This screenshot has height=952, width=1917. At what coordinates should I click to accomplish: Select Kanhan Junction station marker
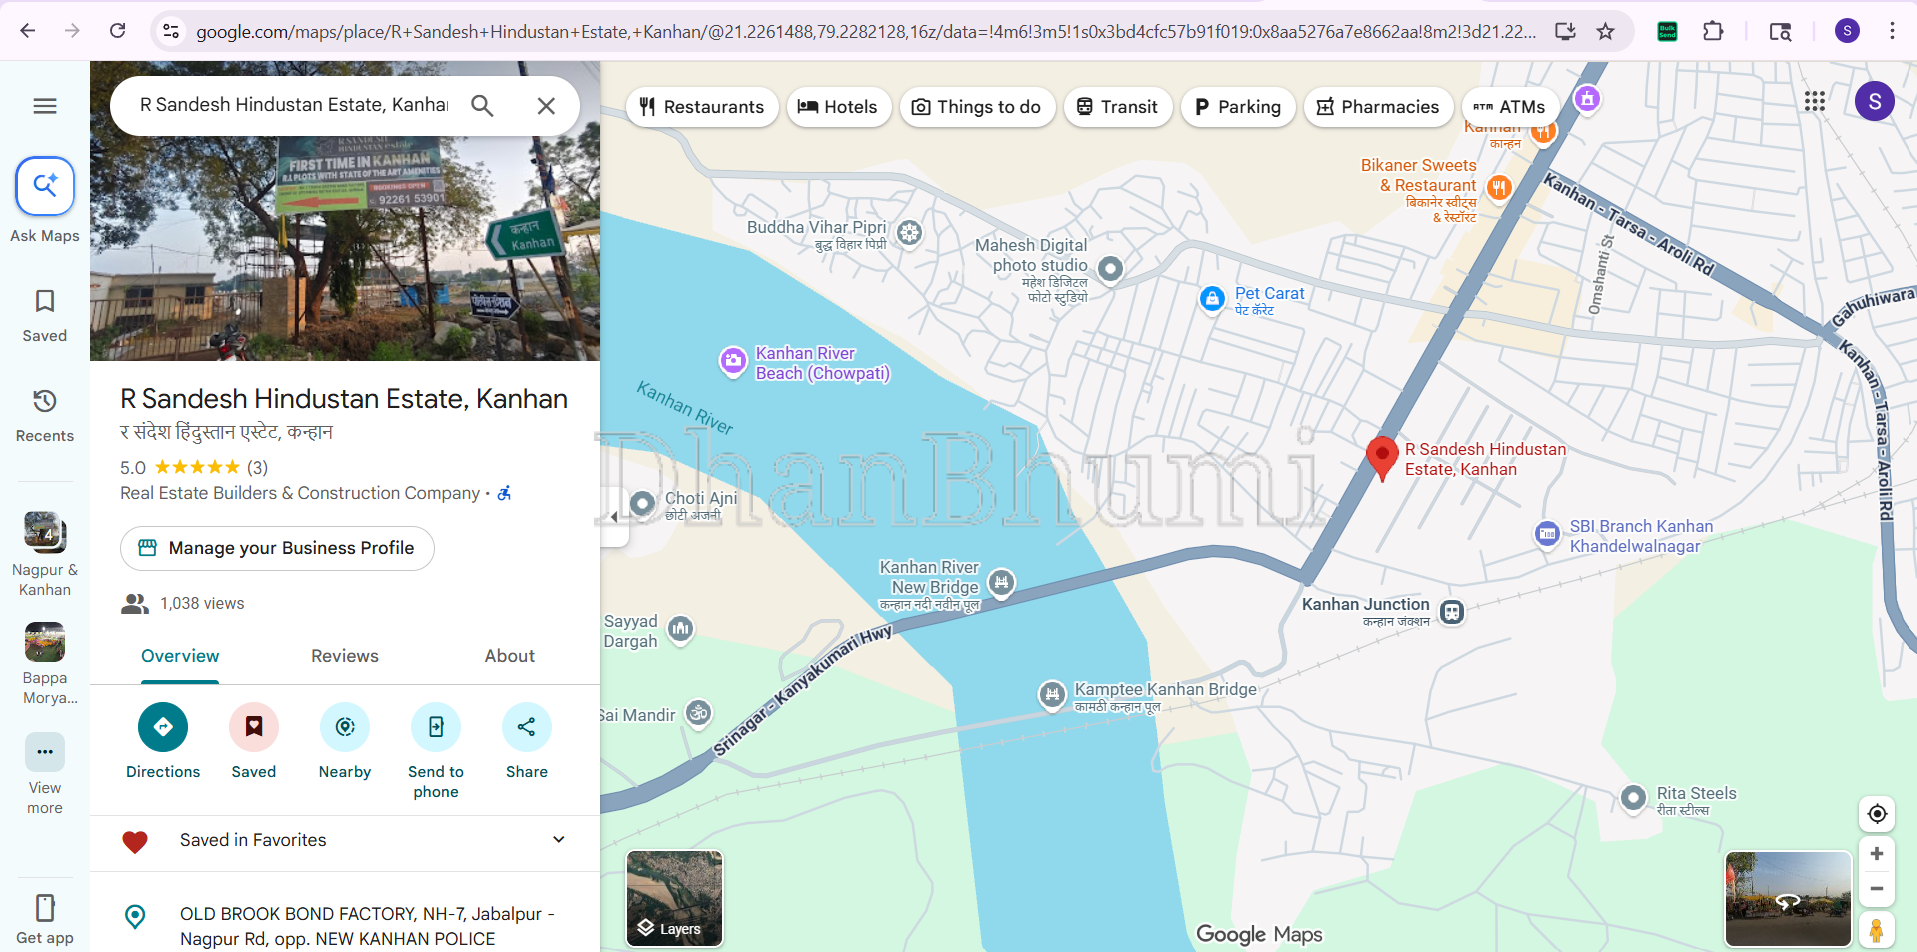(1453, 612)
